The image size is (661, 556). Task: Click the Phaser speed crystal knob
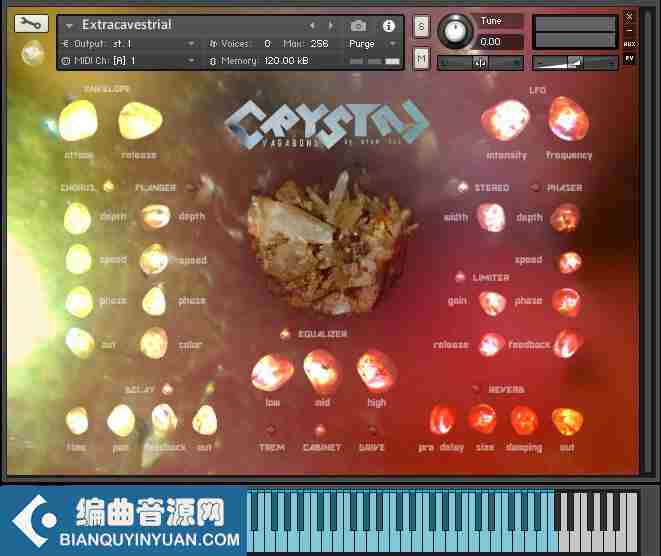click(x=570, y=262)
